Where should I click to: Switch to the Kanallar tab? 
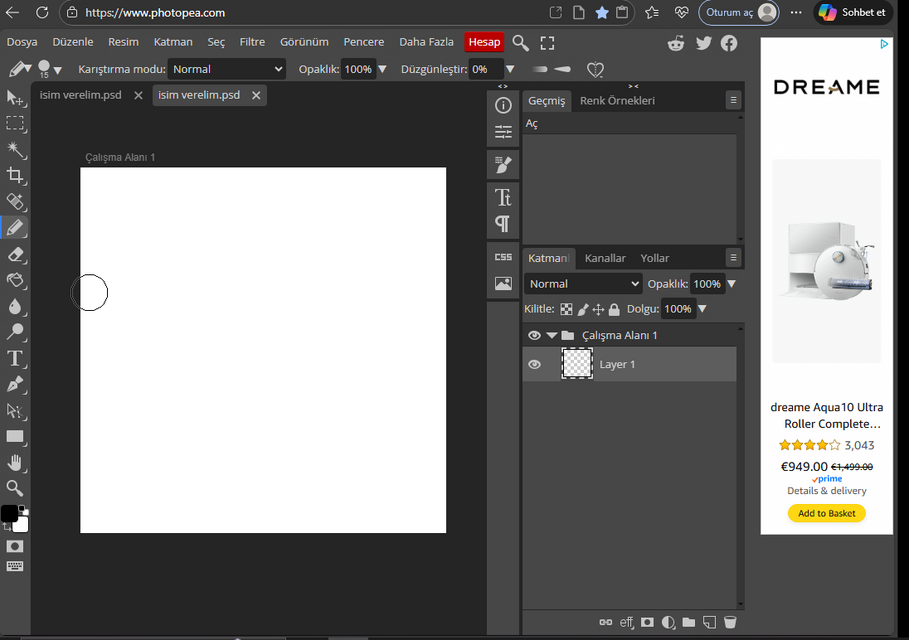(605, 258)
